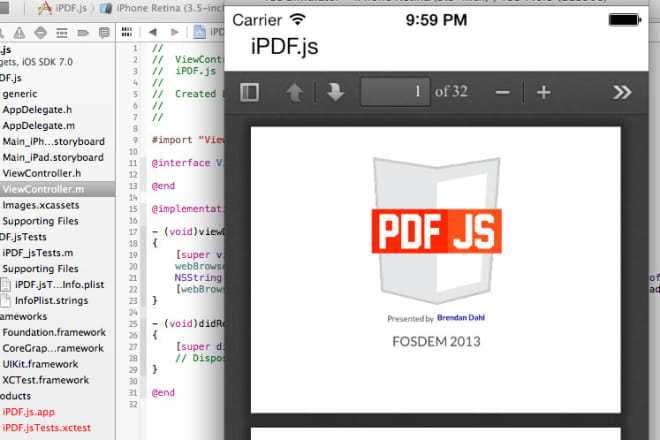
Task: Click the Wi-Fi icon in the simulator status bar
Action: [298, 19]
